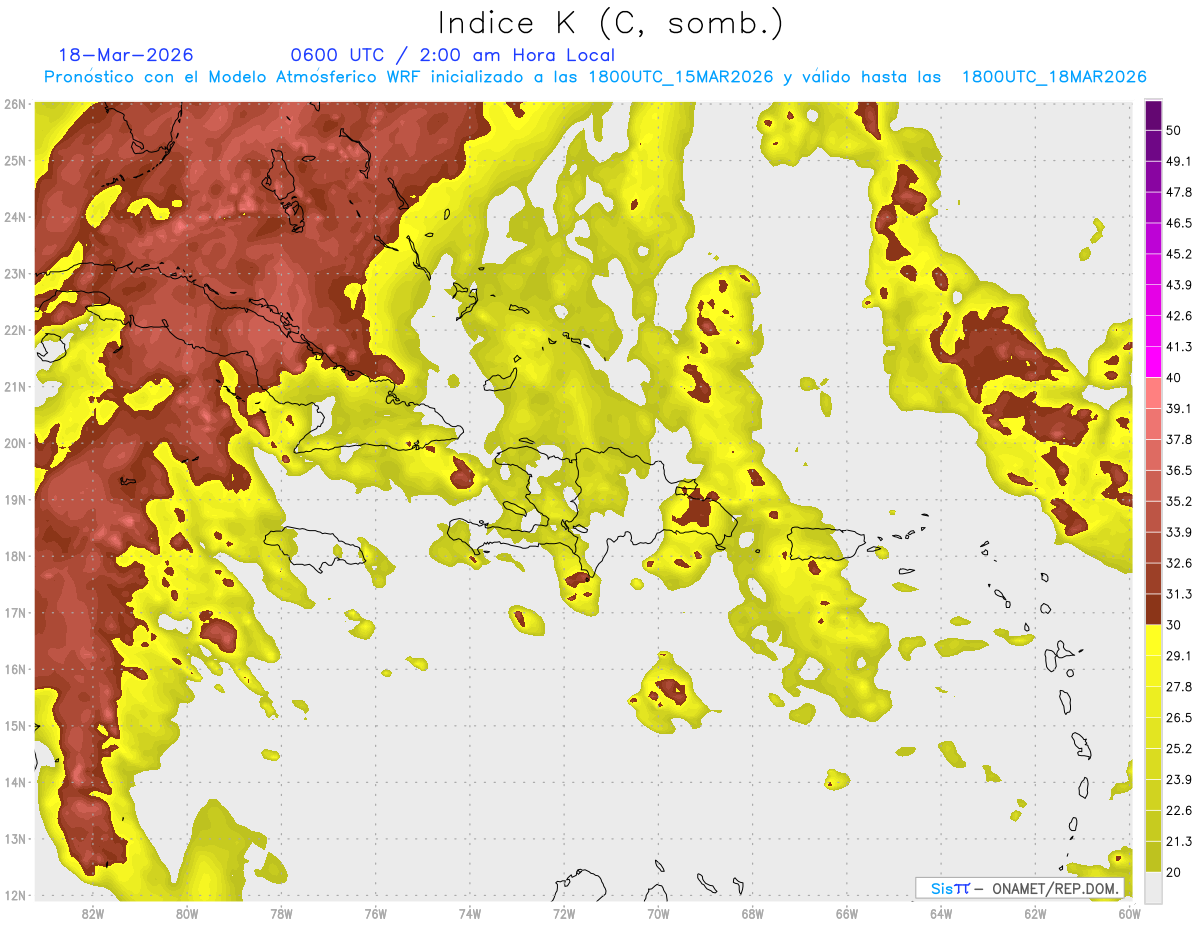Click the colorbar label '43.9'
The image size is (1200, 927).
[x=1179, y=285]
